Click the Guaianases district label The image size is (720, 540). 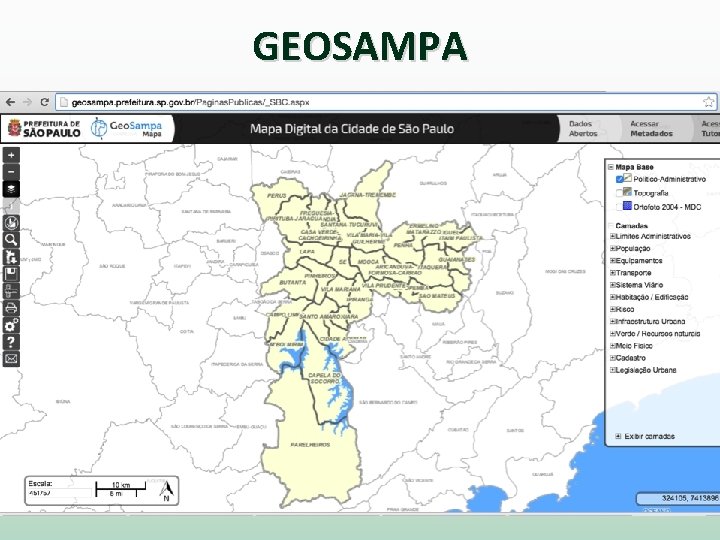pos(456,259)
